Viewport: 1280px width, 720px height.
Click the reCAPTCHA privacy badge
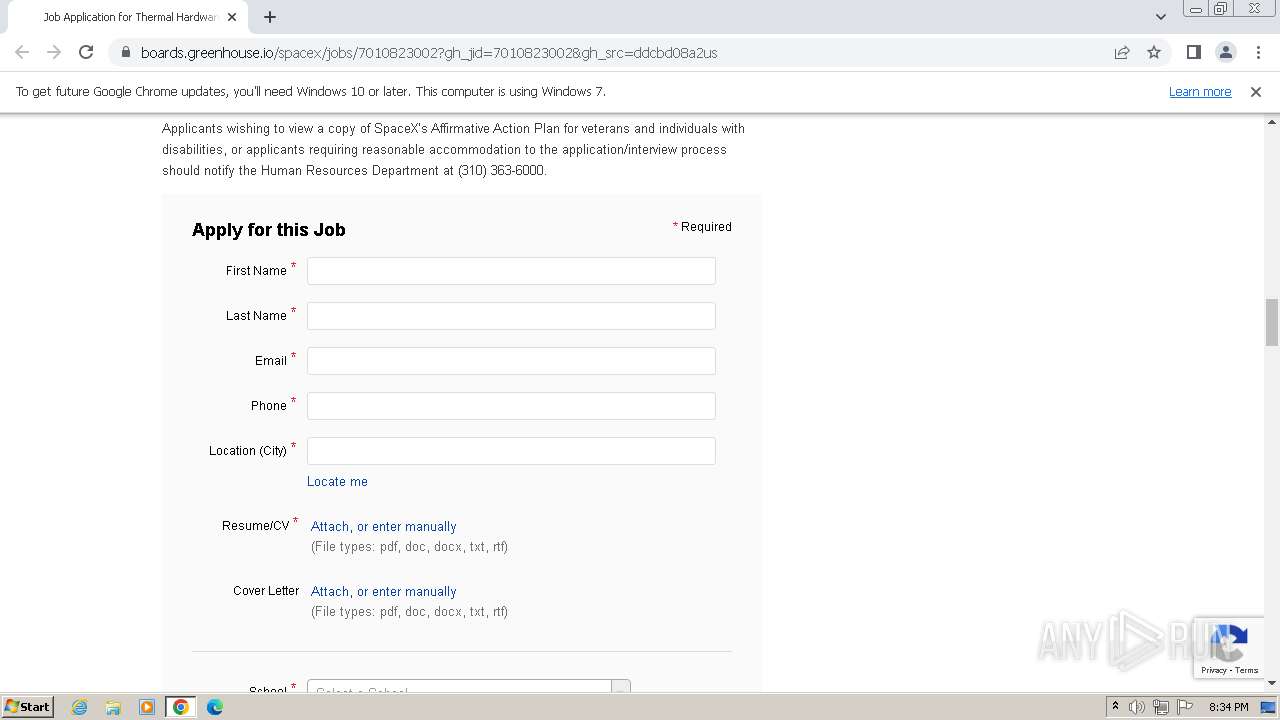point(1230,648)
